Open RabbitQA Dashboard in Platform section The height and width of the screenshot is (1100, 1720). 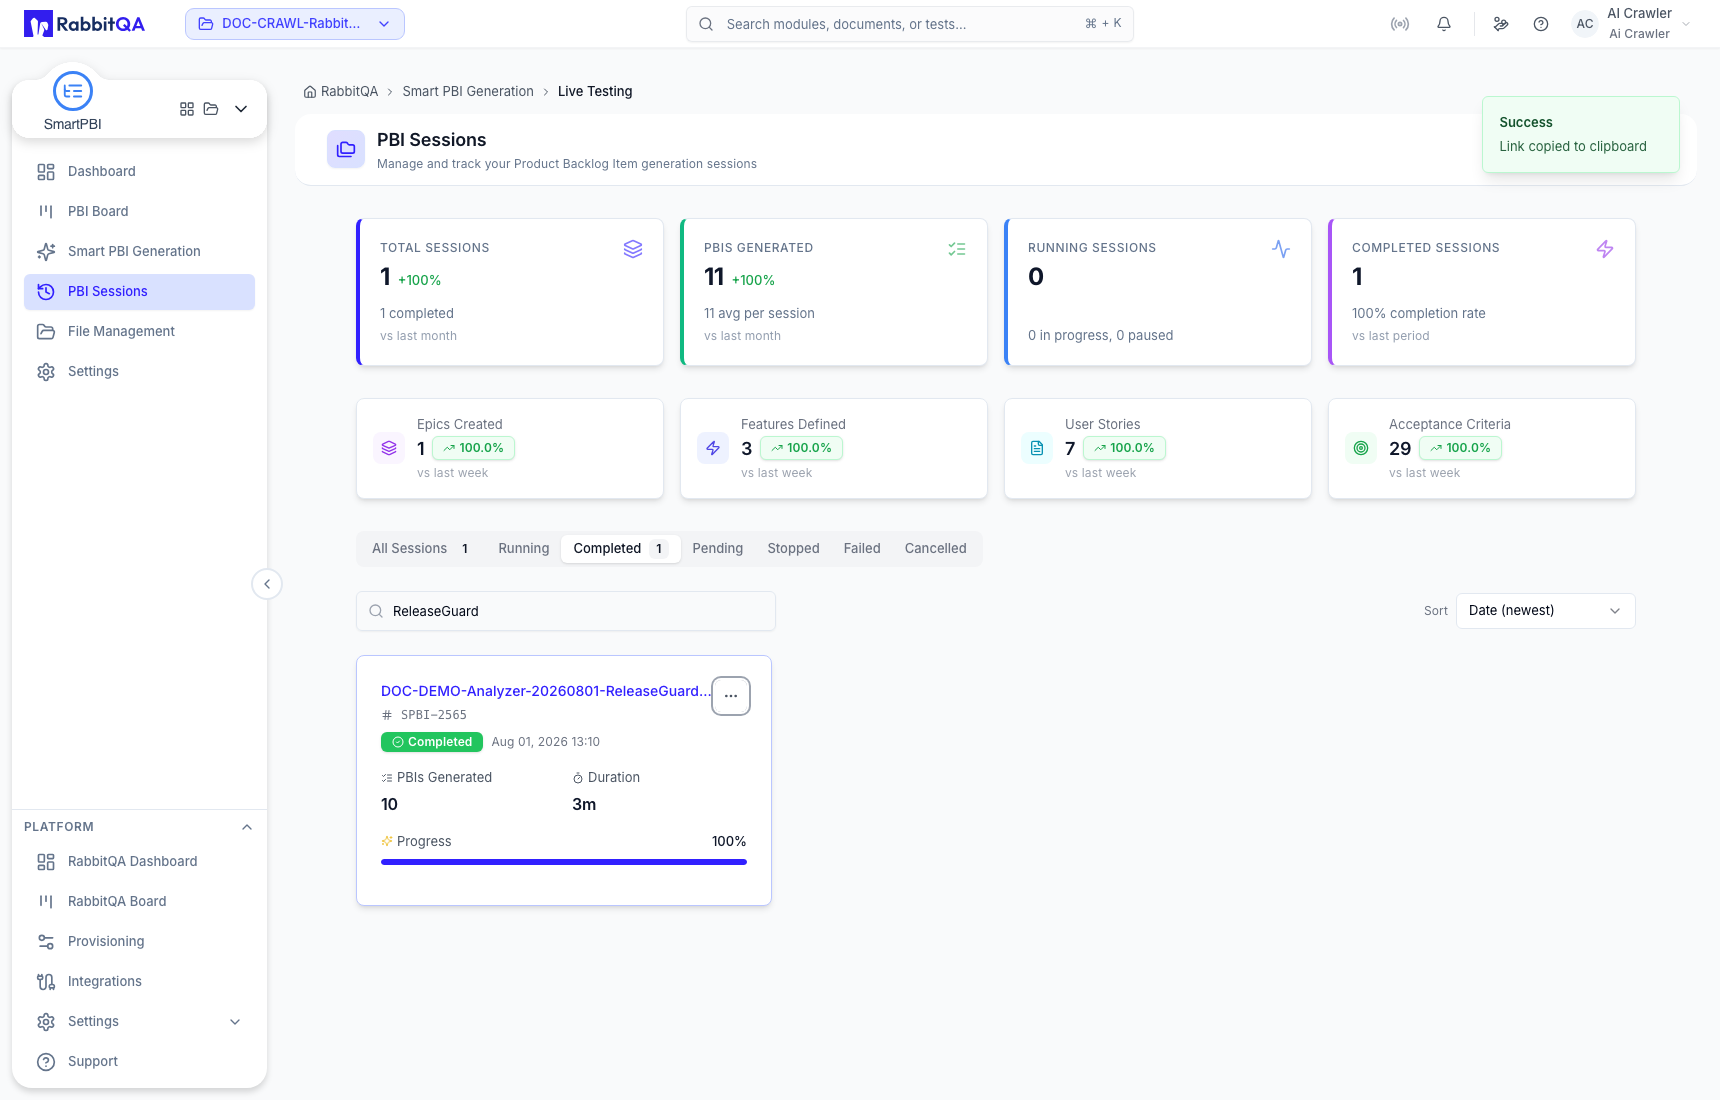pyautogui.click(x=139, y=862)
